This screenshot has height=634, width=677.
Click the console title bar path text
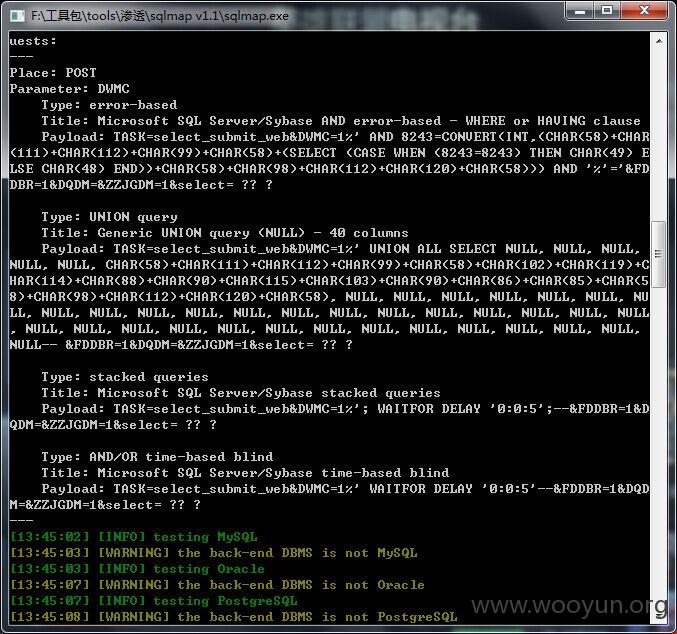pyautogui.click(x=160, y=16)
